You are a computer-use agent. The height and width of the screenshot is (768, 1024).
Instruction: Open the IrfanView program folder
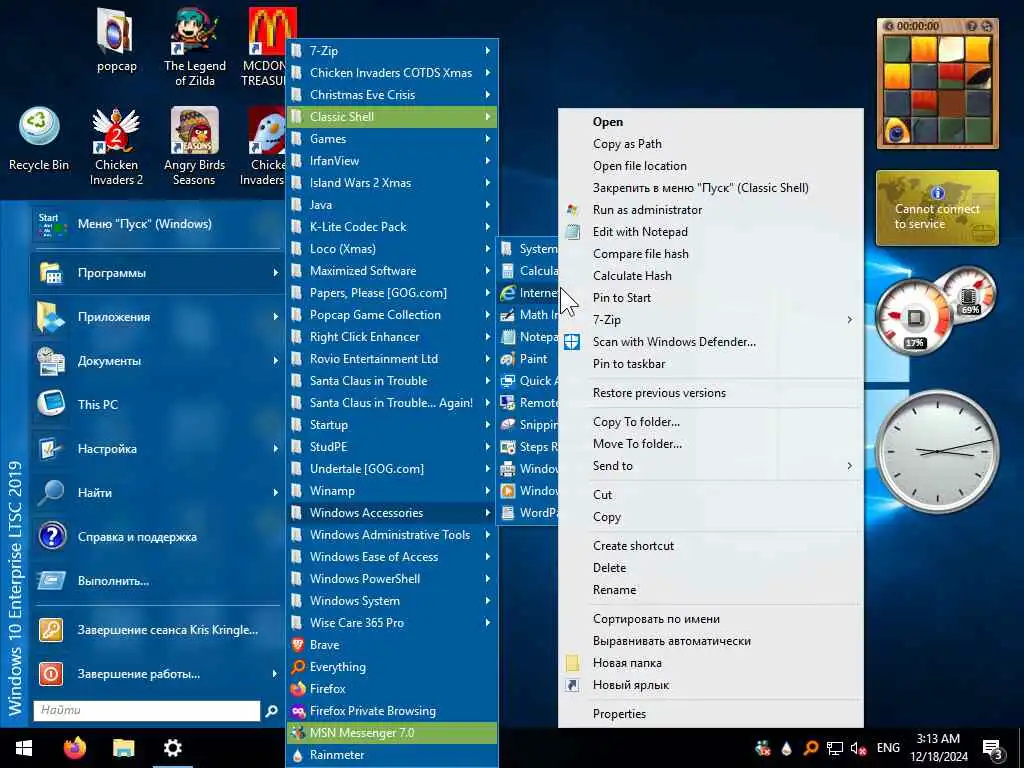(x=392, y=161)
